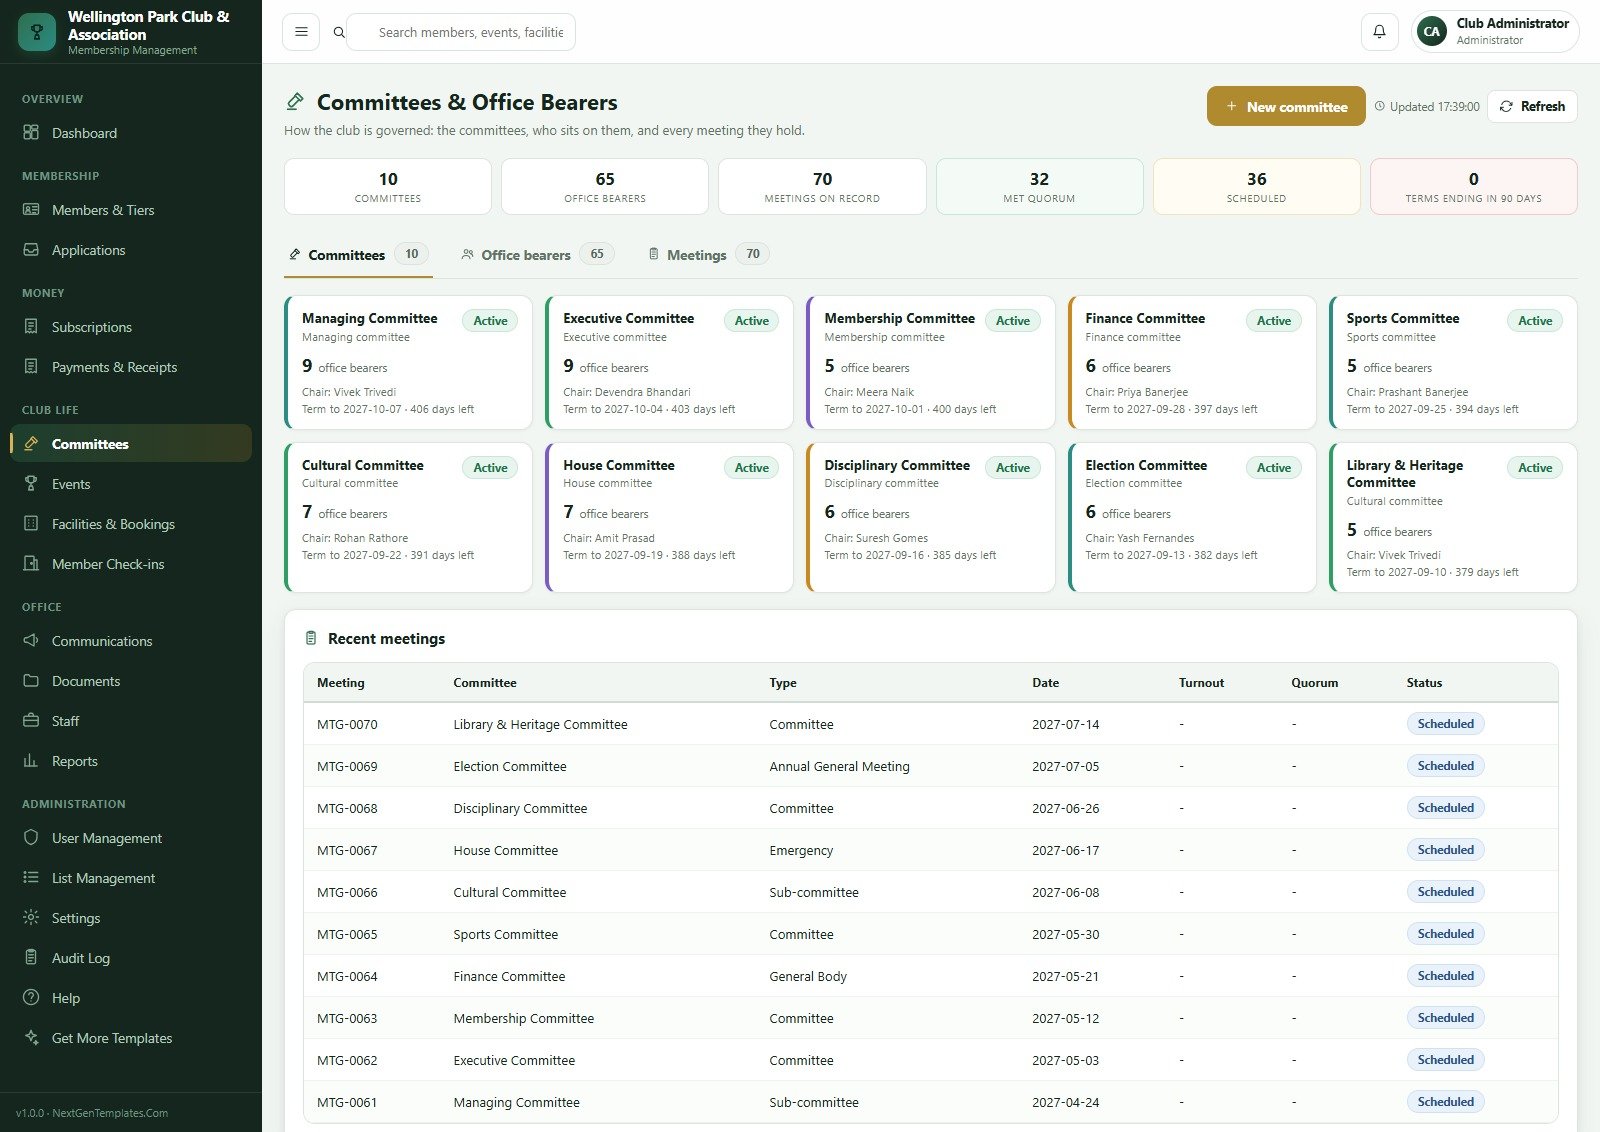Select meeting row MTG-0067
Image resolution: width=1600 pixels, height=1132 pixels.
point(930,850)
